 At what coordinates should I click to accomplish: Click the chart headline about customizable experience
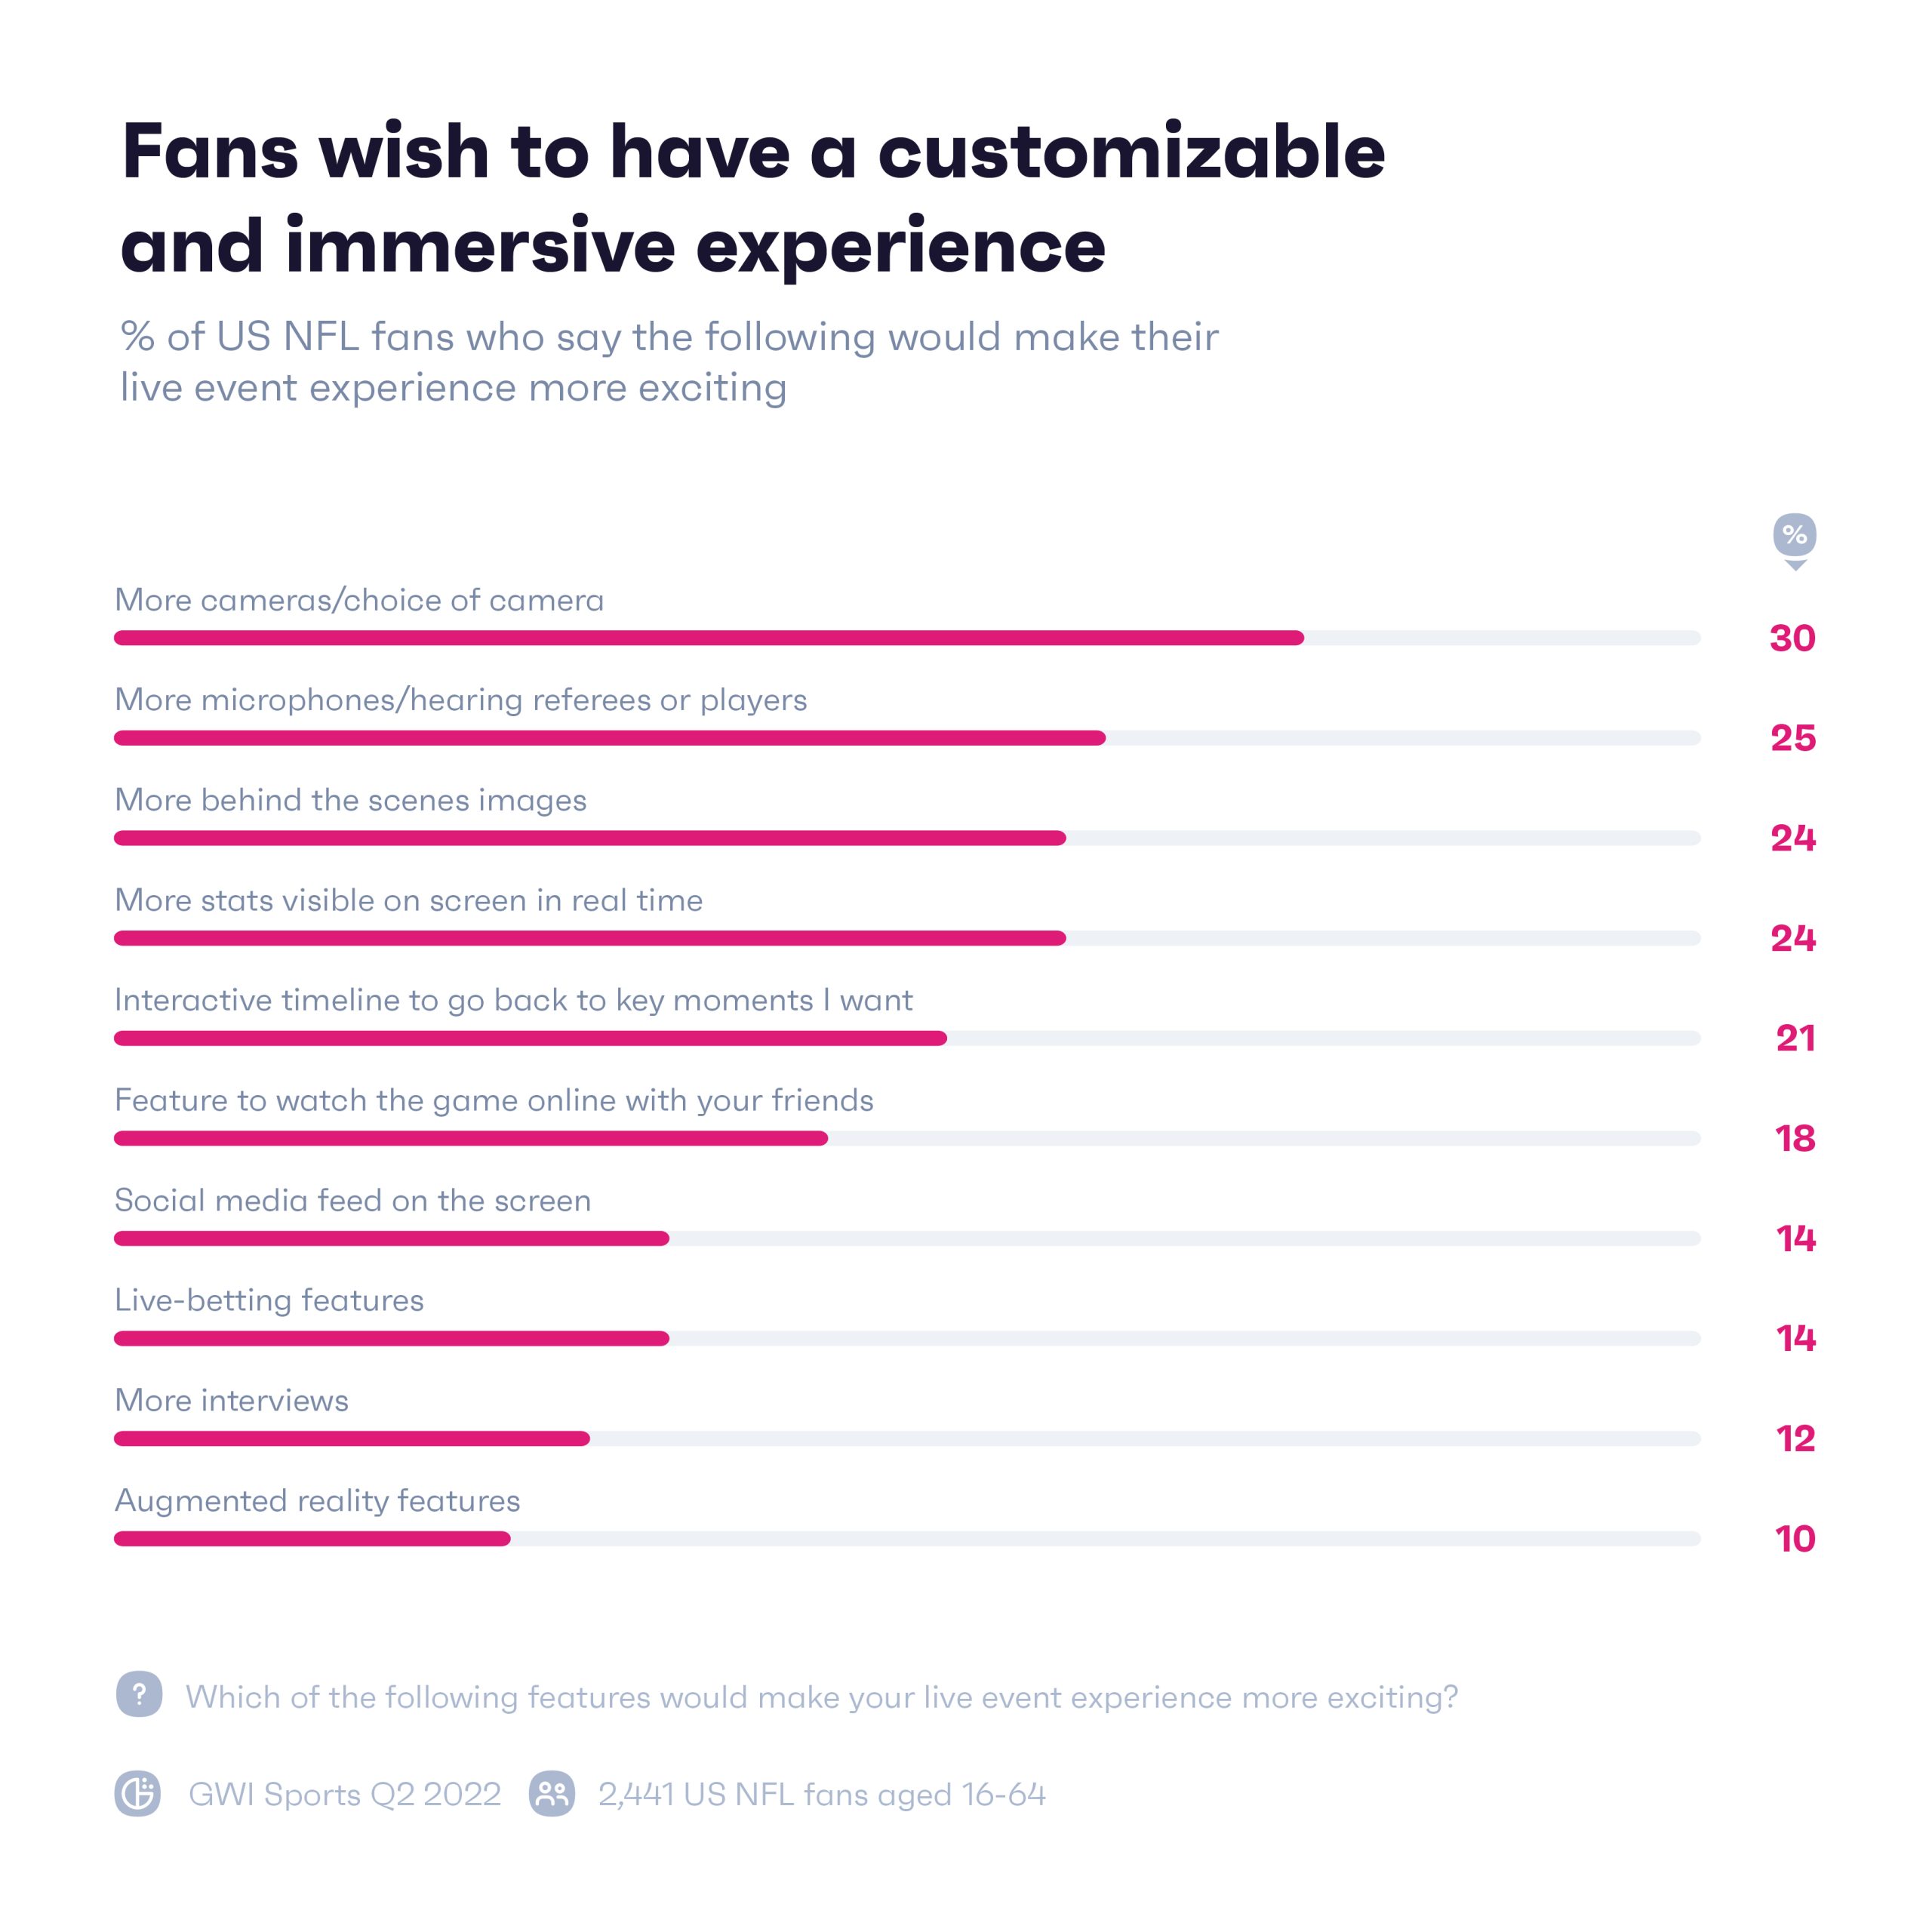752,197
